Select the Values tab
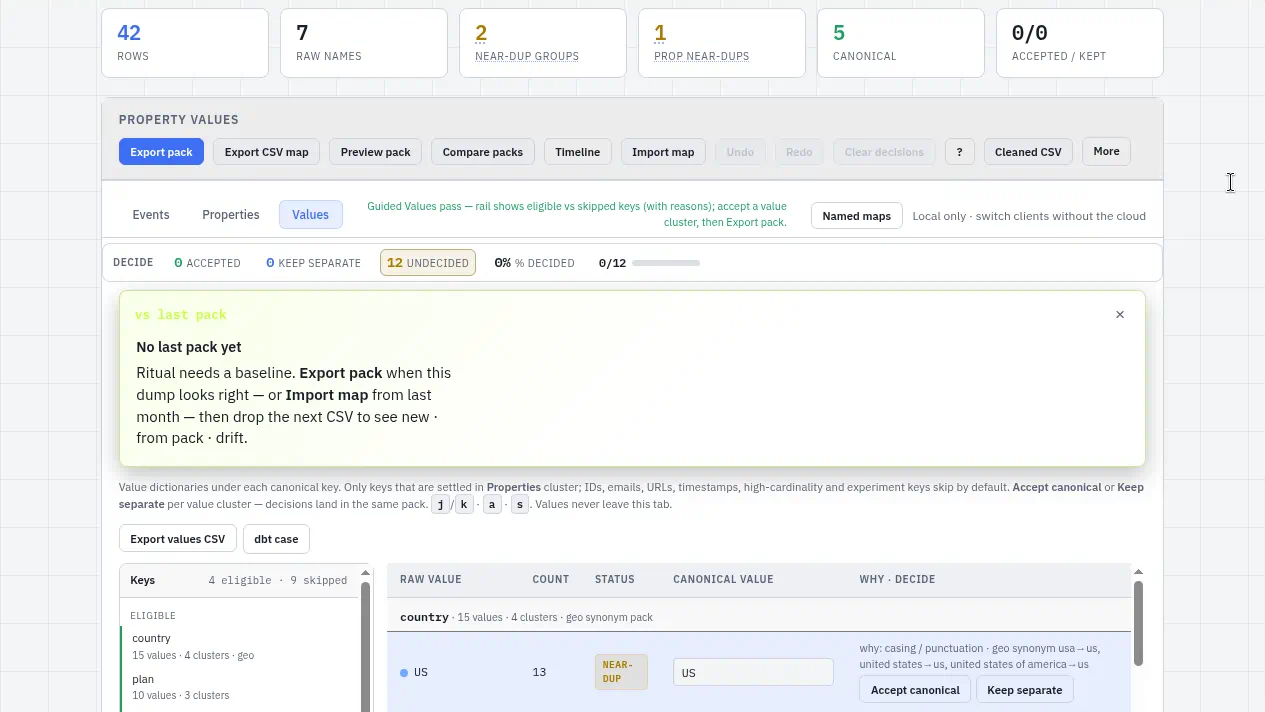The height and width of the screenshot is (712, 1265). click(311, 215)
